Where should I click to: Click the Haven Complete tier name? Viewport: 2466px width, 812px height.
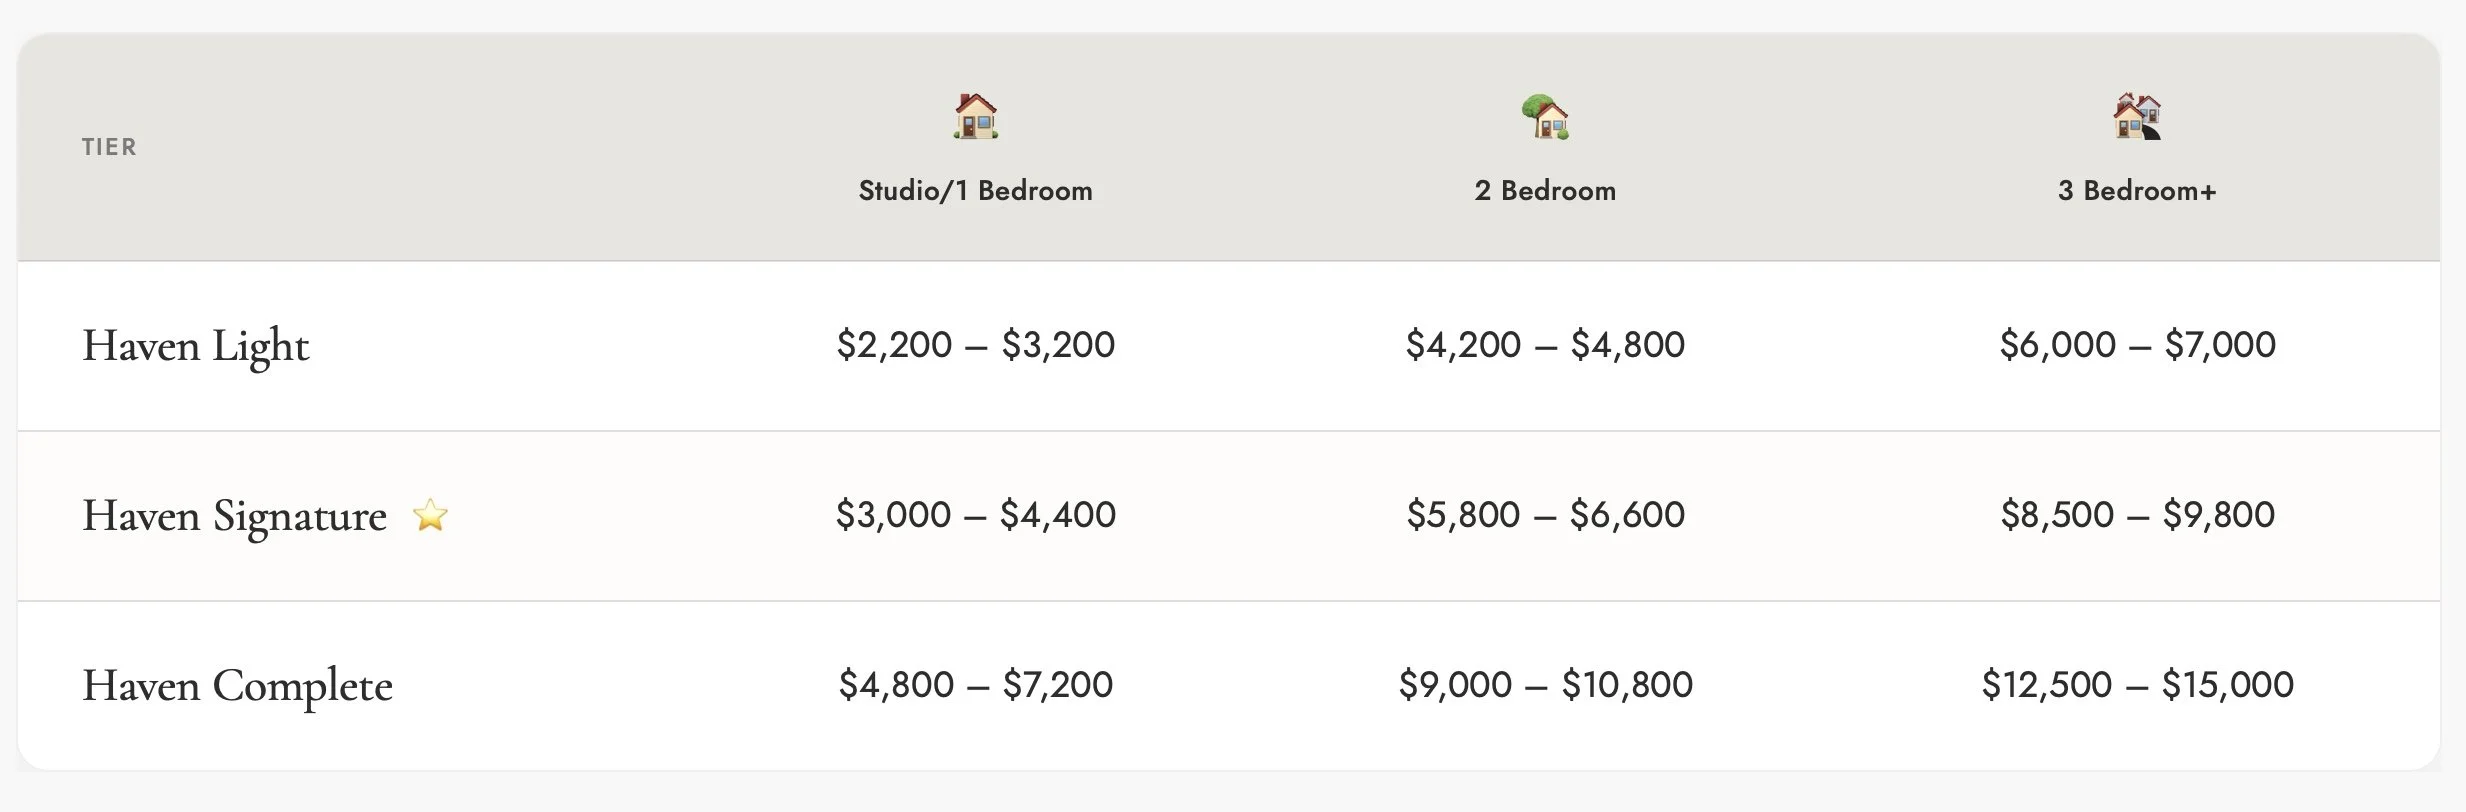237,687
